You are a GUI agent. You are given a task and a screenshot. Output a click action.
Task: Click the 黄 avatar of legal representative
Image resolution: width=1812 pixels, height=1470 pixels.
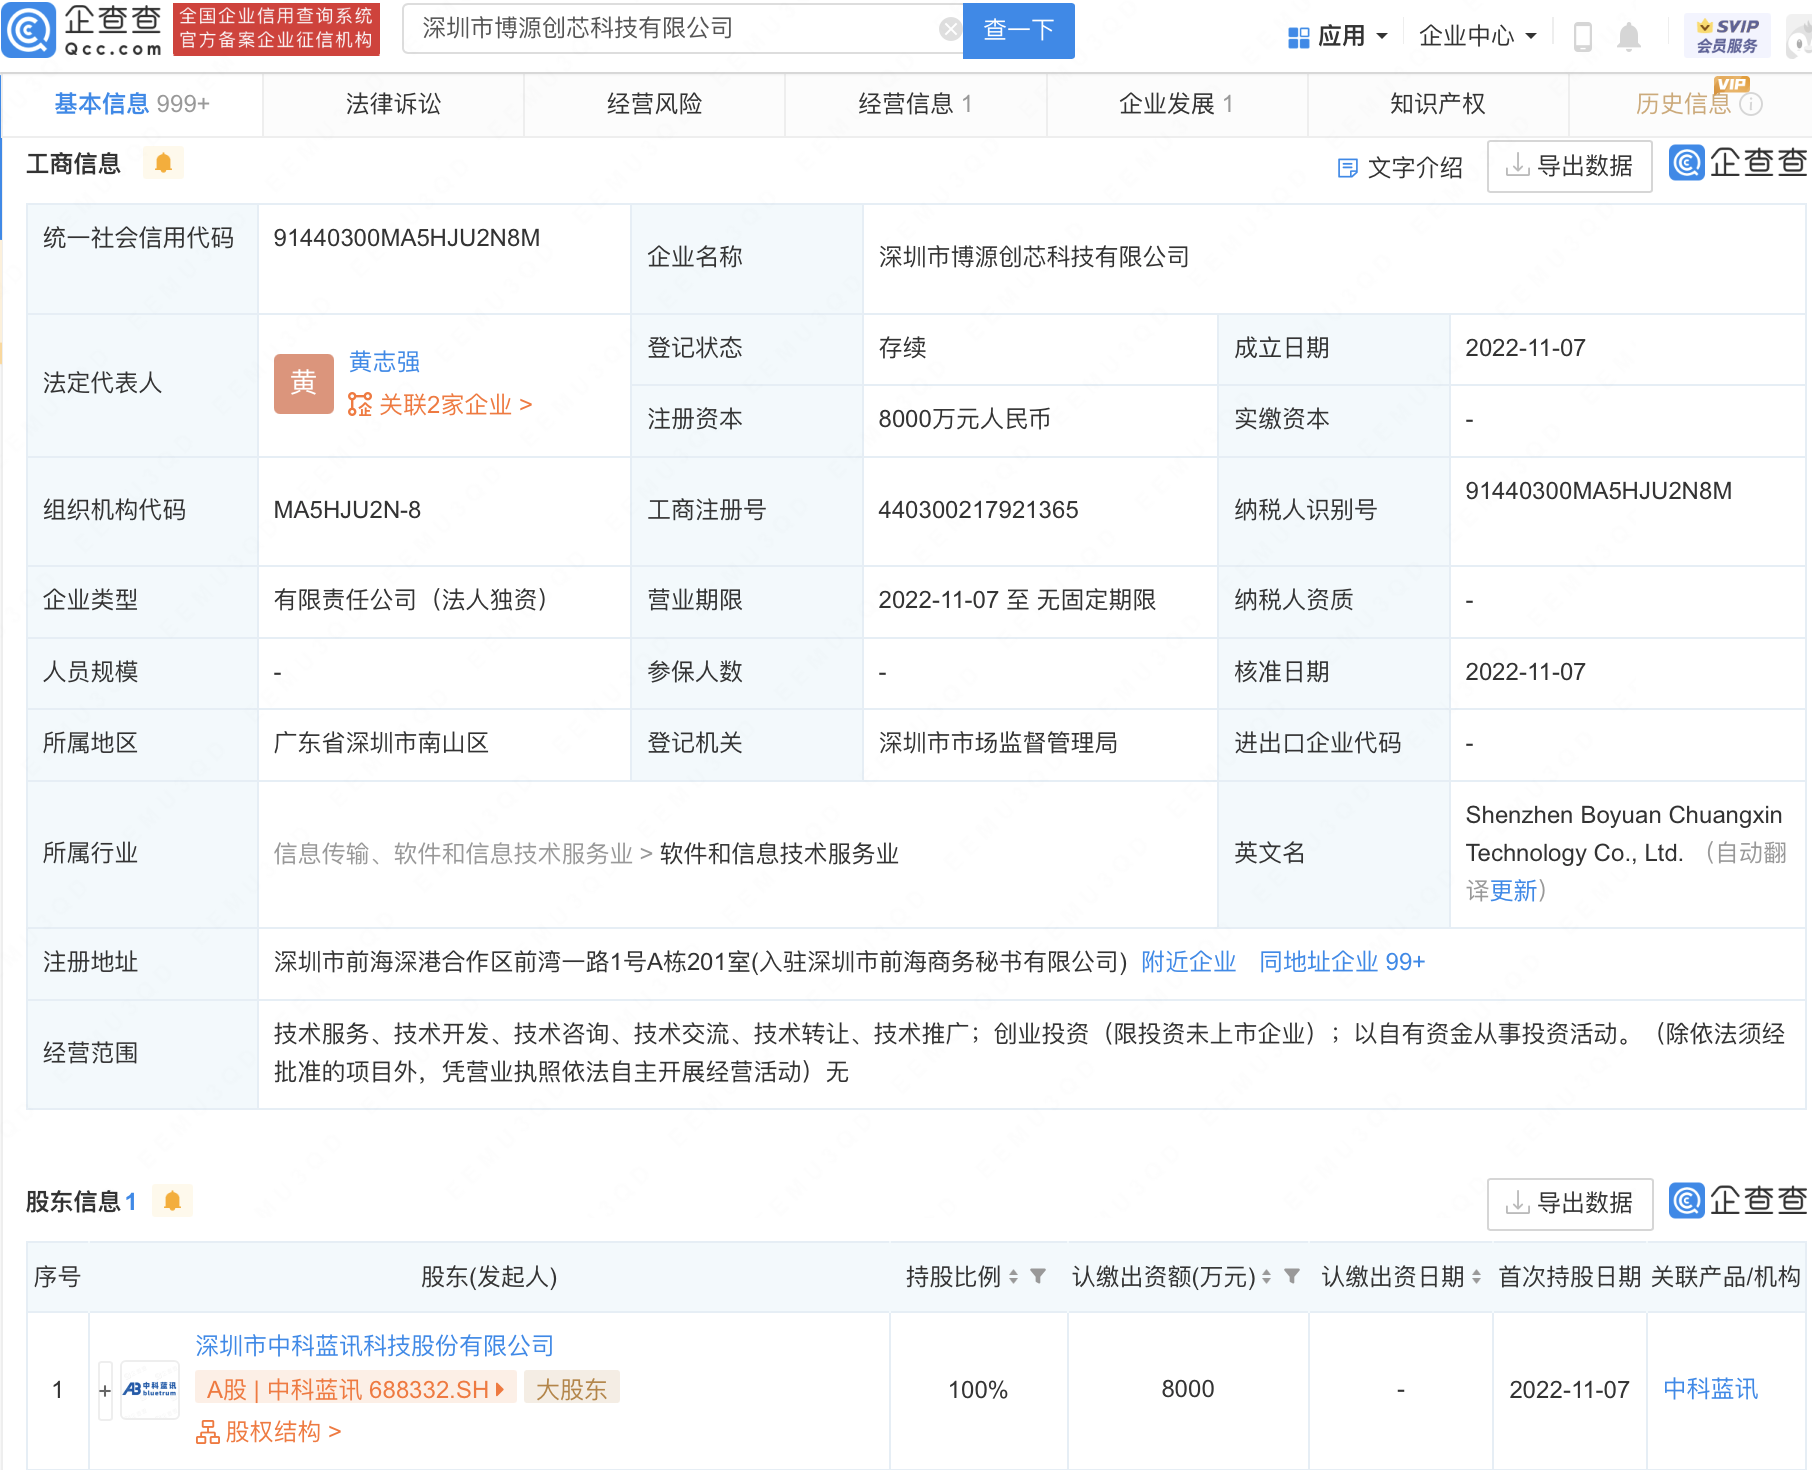coord(304,383)
